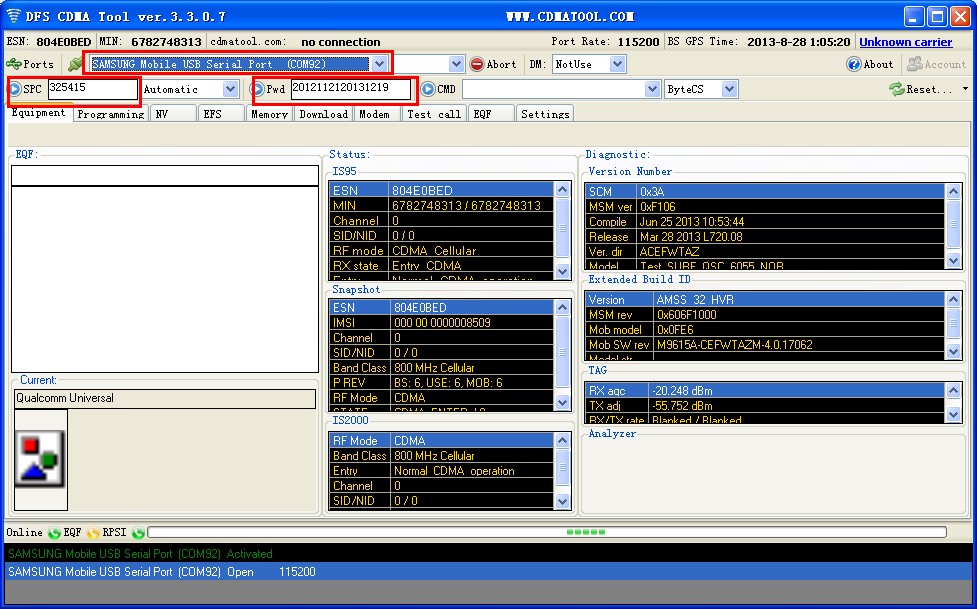Viewport: 977px width, 609px height.
Task: Click the green connect plug icon
Action: tap(75, 64)
